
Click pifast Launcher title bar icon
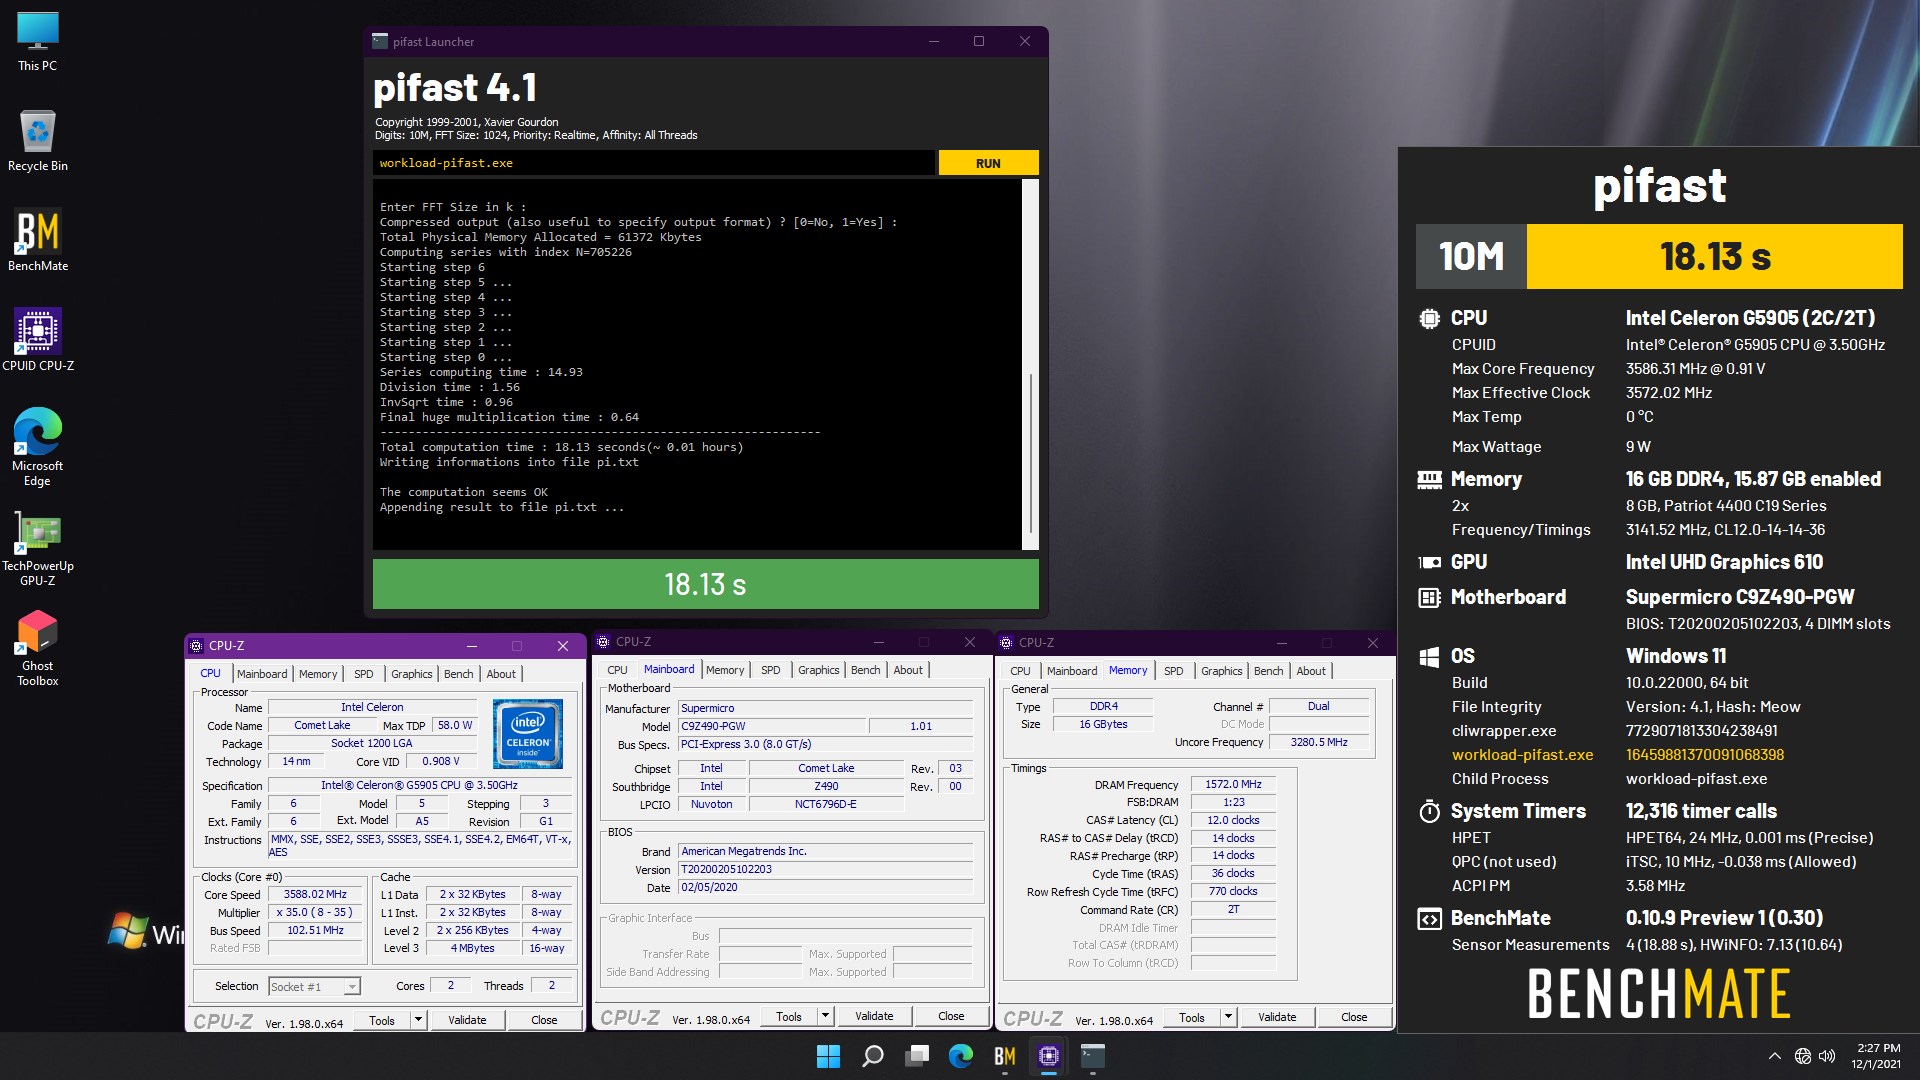tap(380, 41)
